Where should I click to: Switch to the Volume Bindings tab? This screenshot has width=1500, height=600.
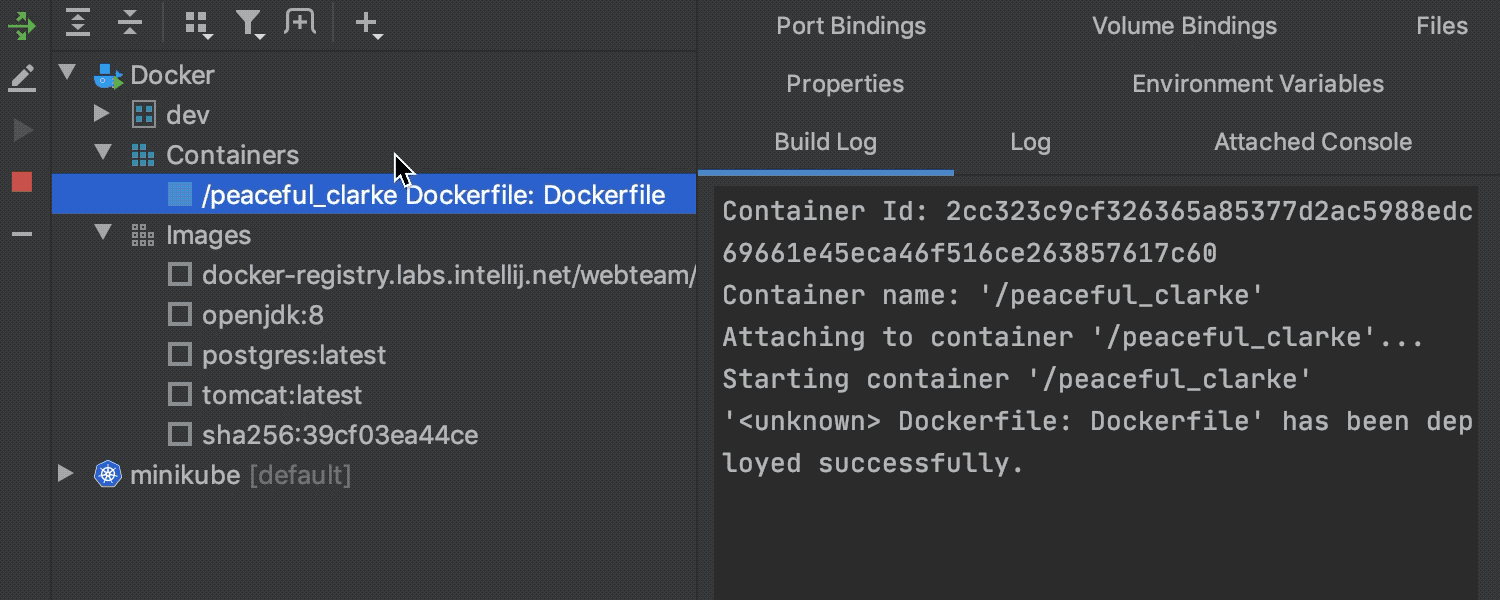[x=1184, y=26]
